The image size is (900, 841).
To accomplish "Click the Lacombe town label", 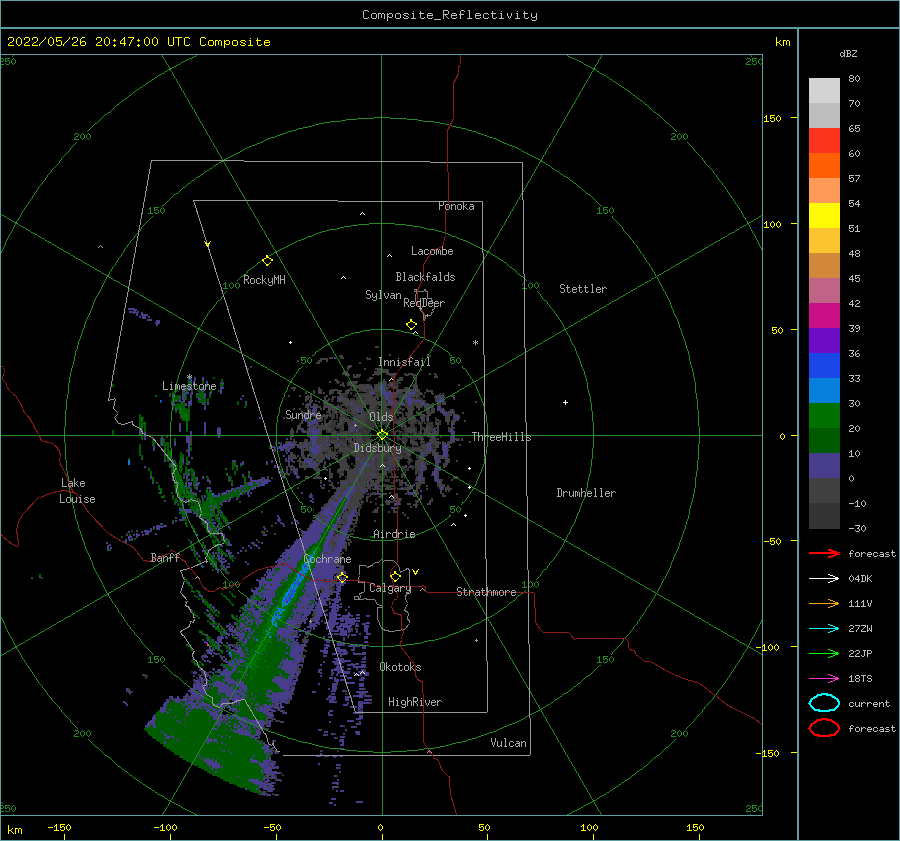I will (x=432, y=251).
